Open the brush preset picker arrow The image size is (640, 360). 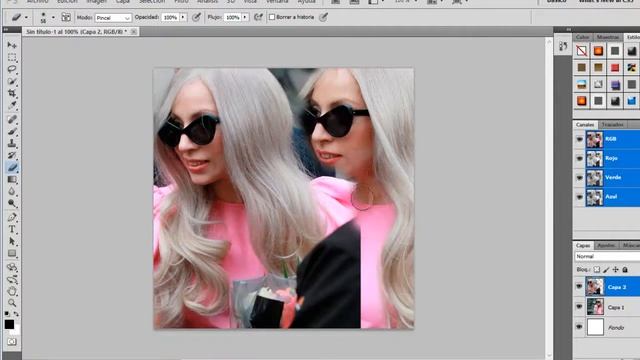click(x=53, y=18)
